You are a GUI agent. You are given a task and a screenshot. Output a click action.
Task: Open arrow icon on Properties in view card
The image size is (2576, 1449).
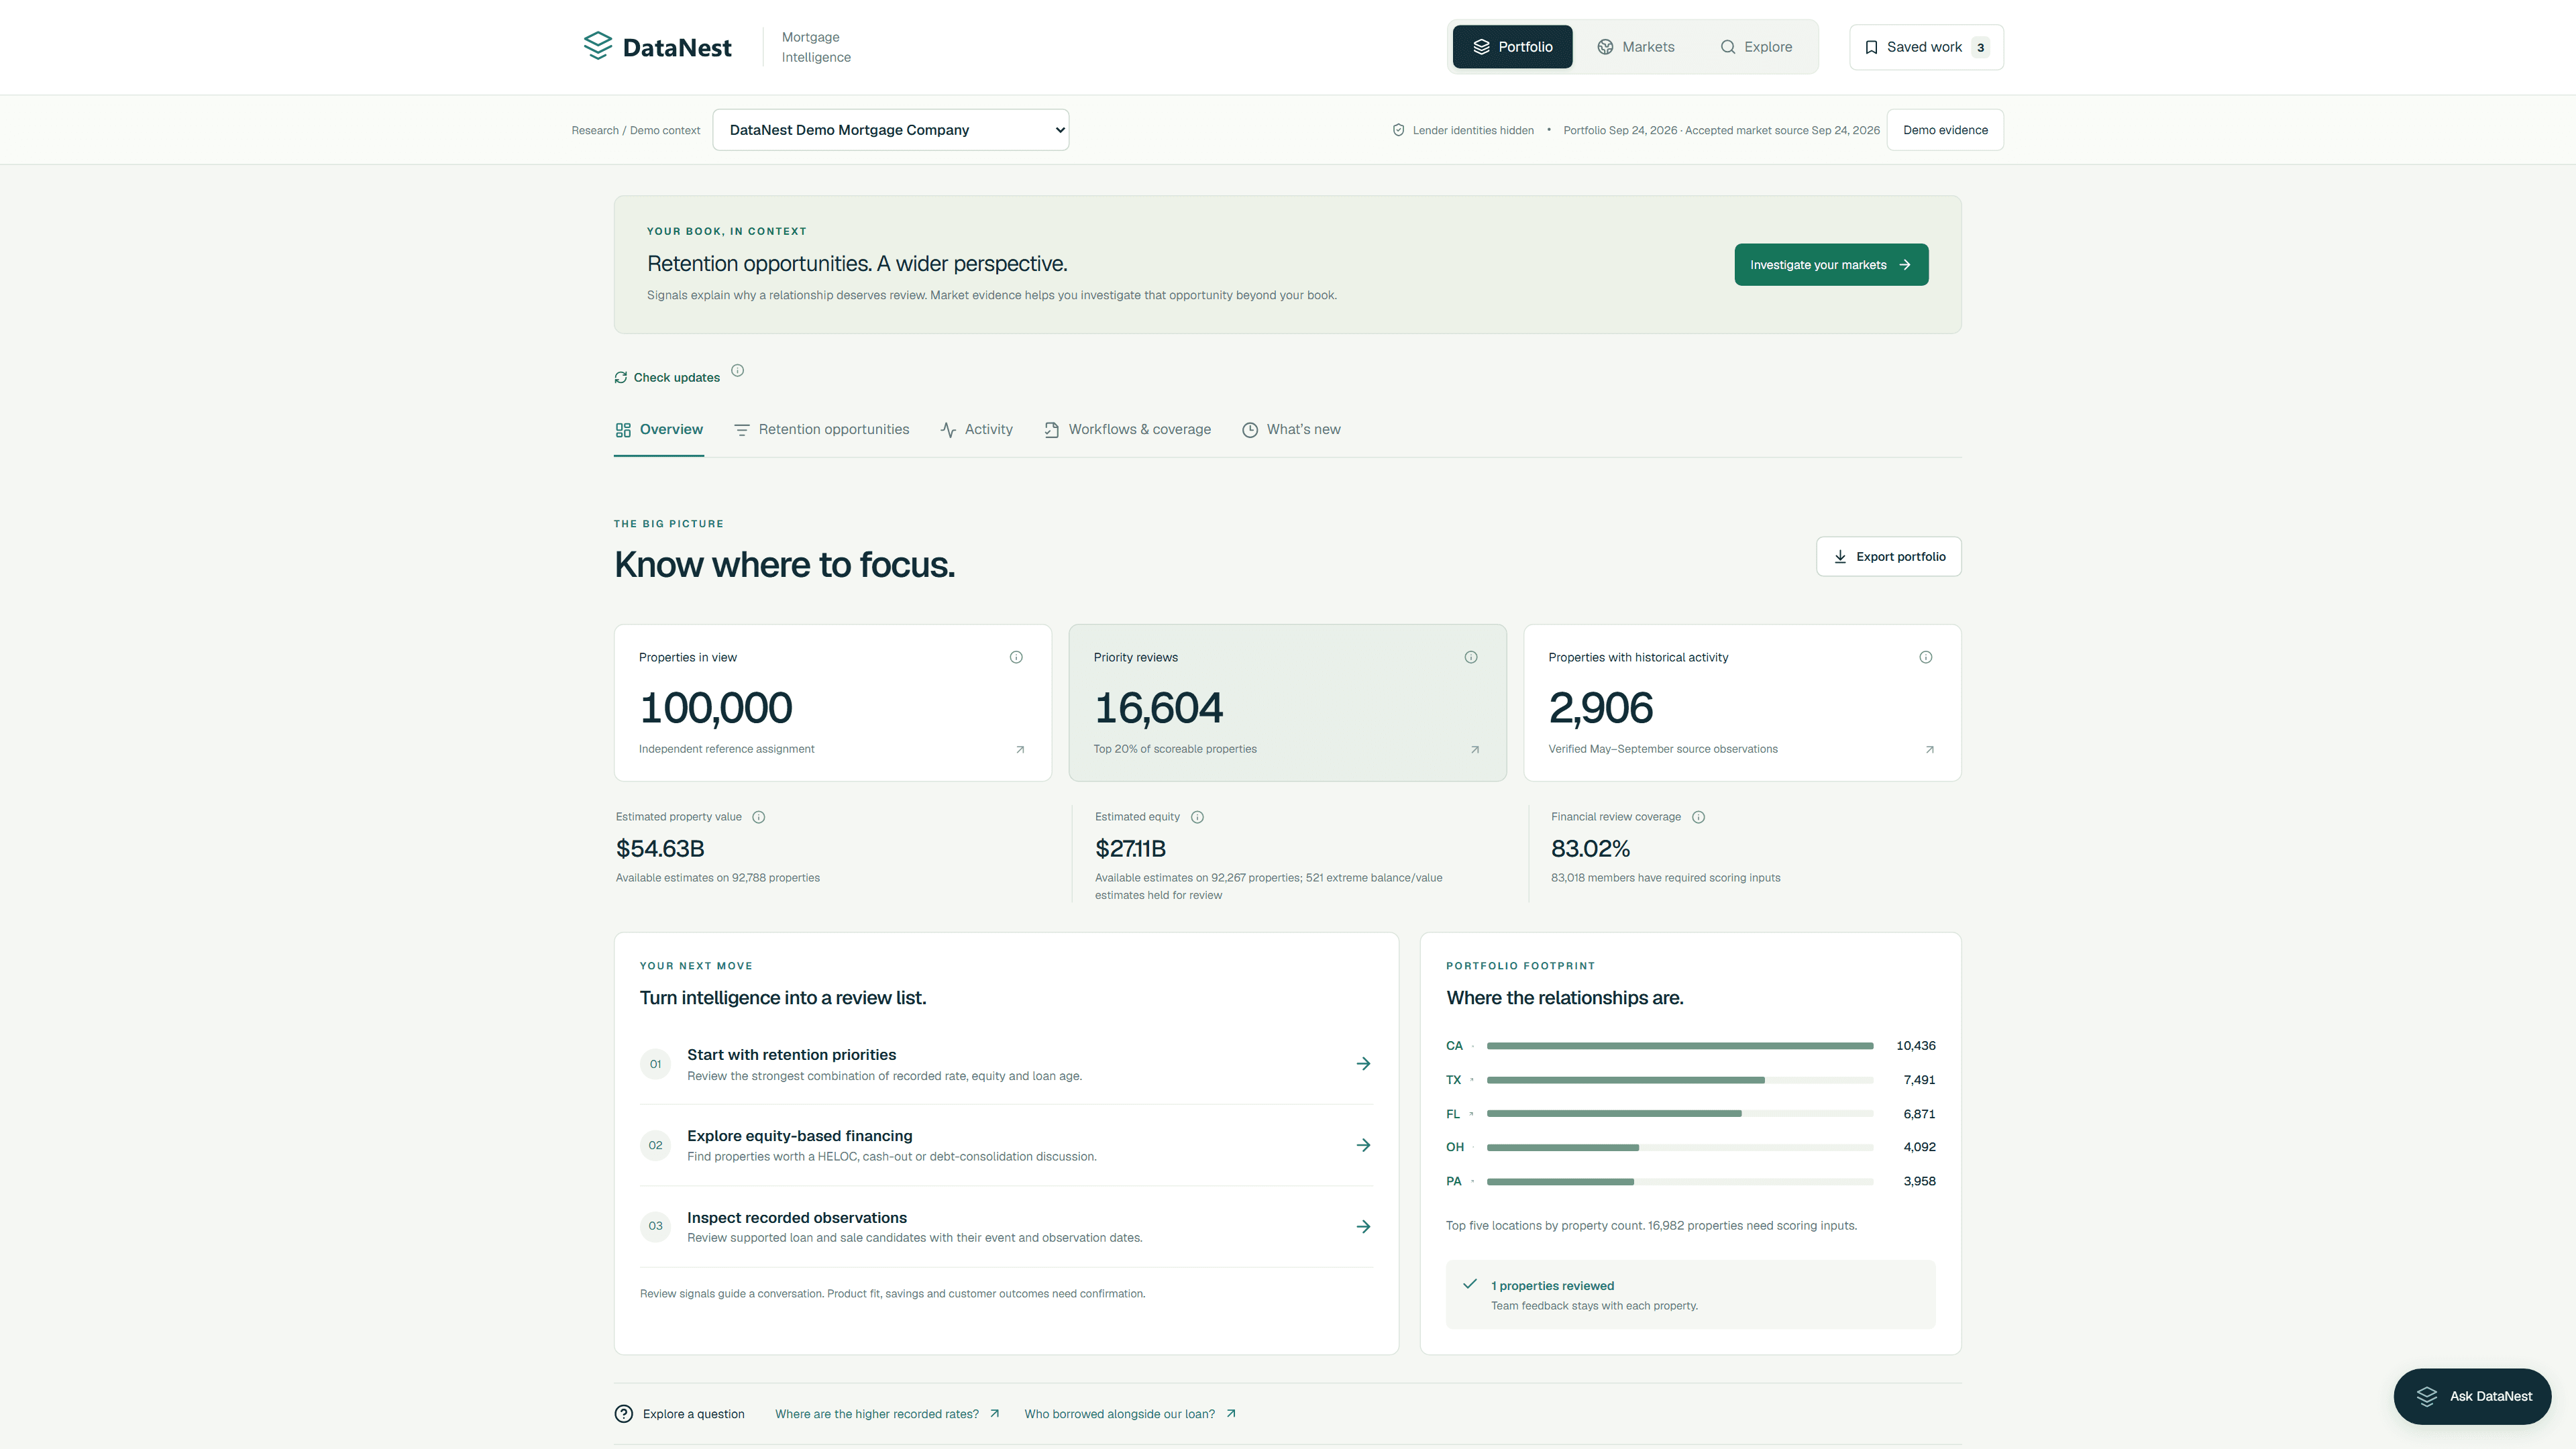(x=1020, y=749)
